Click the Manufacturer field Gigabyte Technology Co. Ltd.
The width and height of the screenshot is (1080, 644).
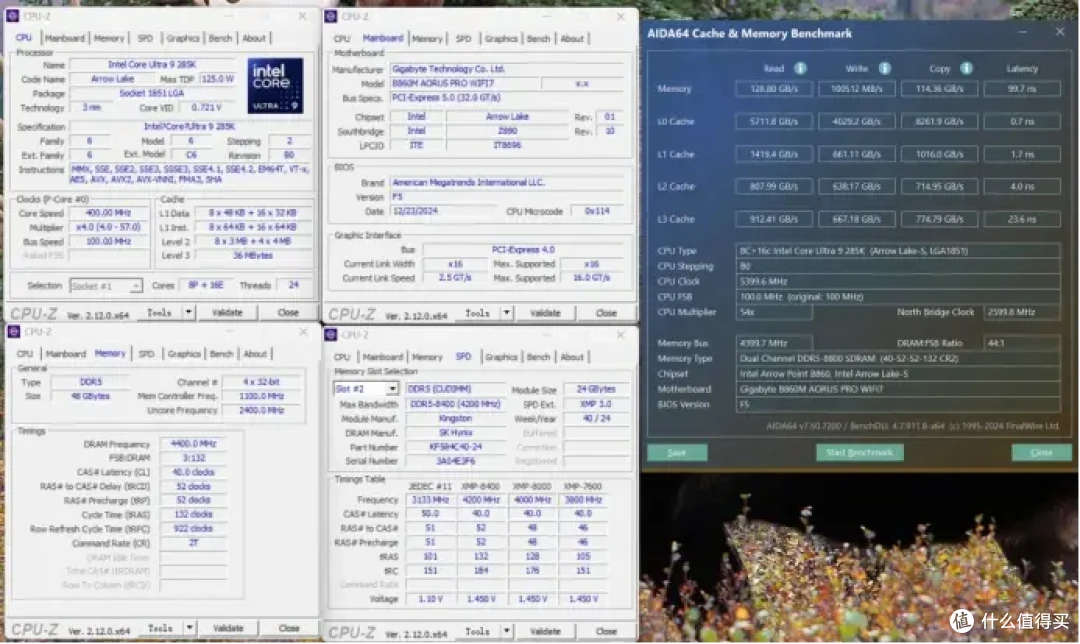pos(507,69)
